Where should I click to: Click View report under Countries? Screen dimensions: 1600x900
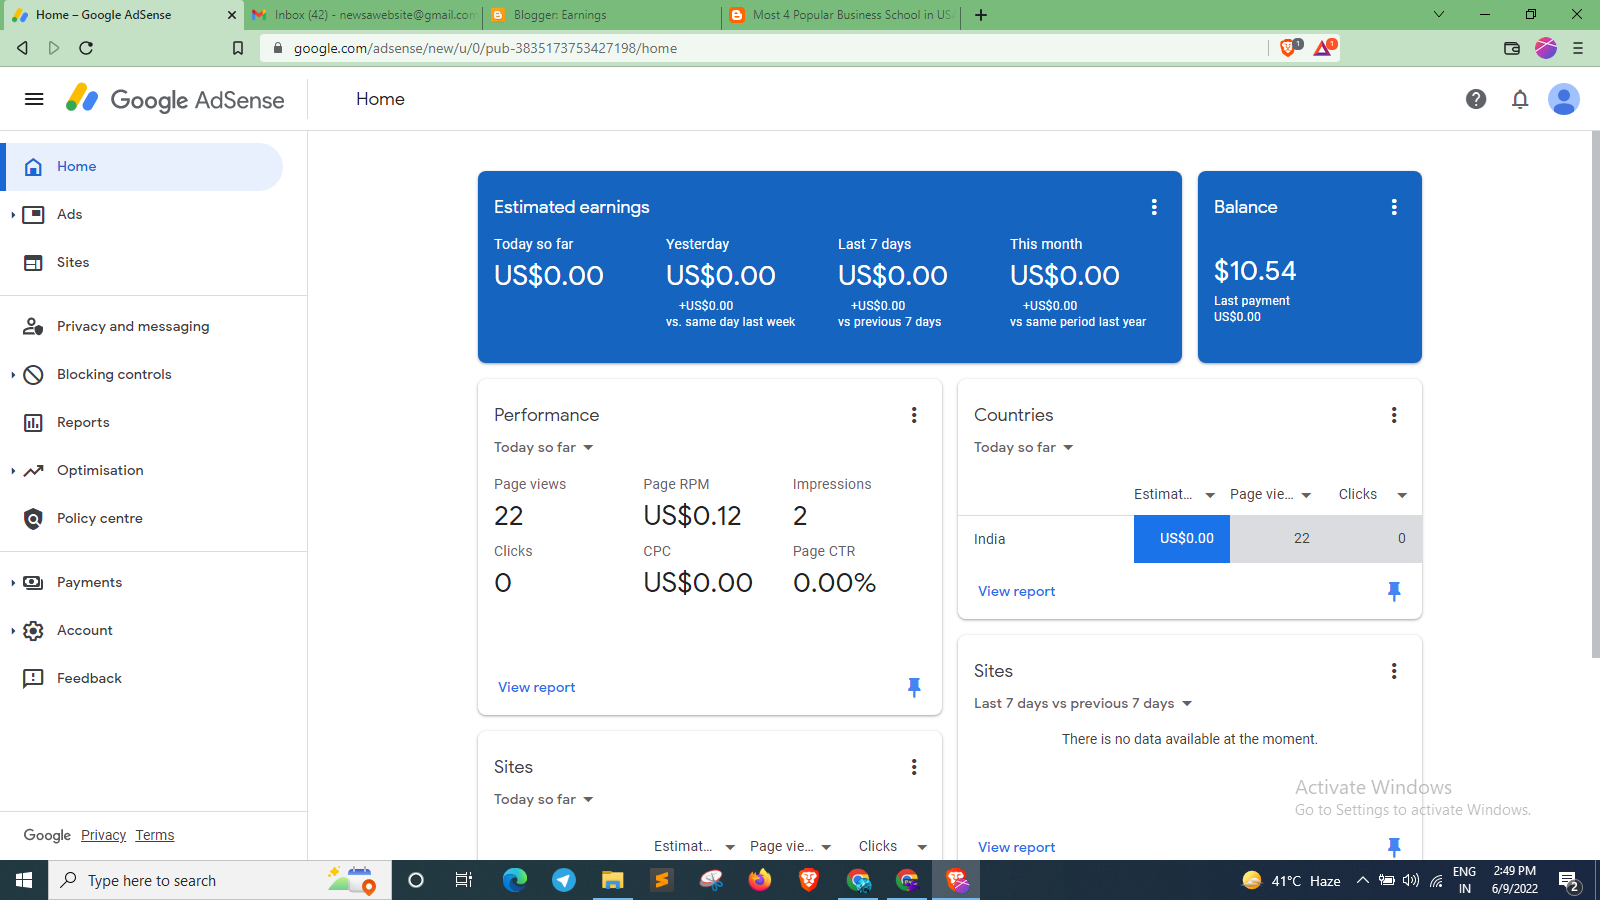[x=1017, y=591]
